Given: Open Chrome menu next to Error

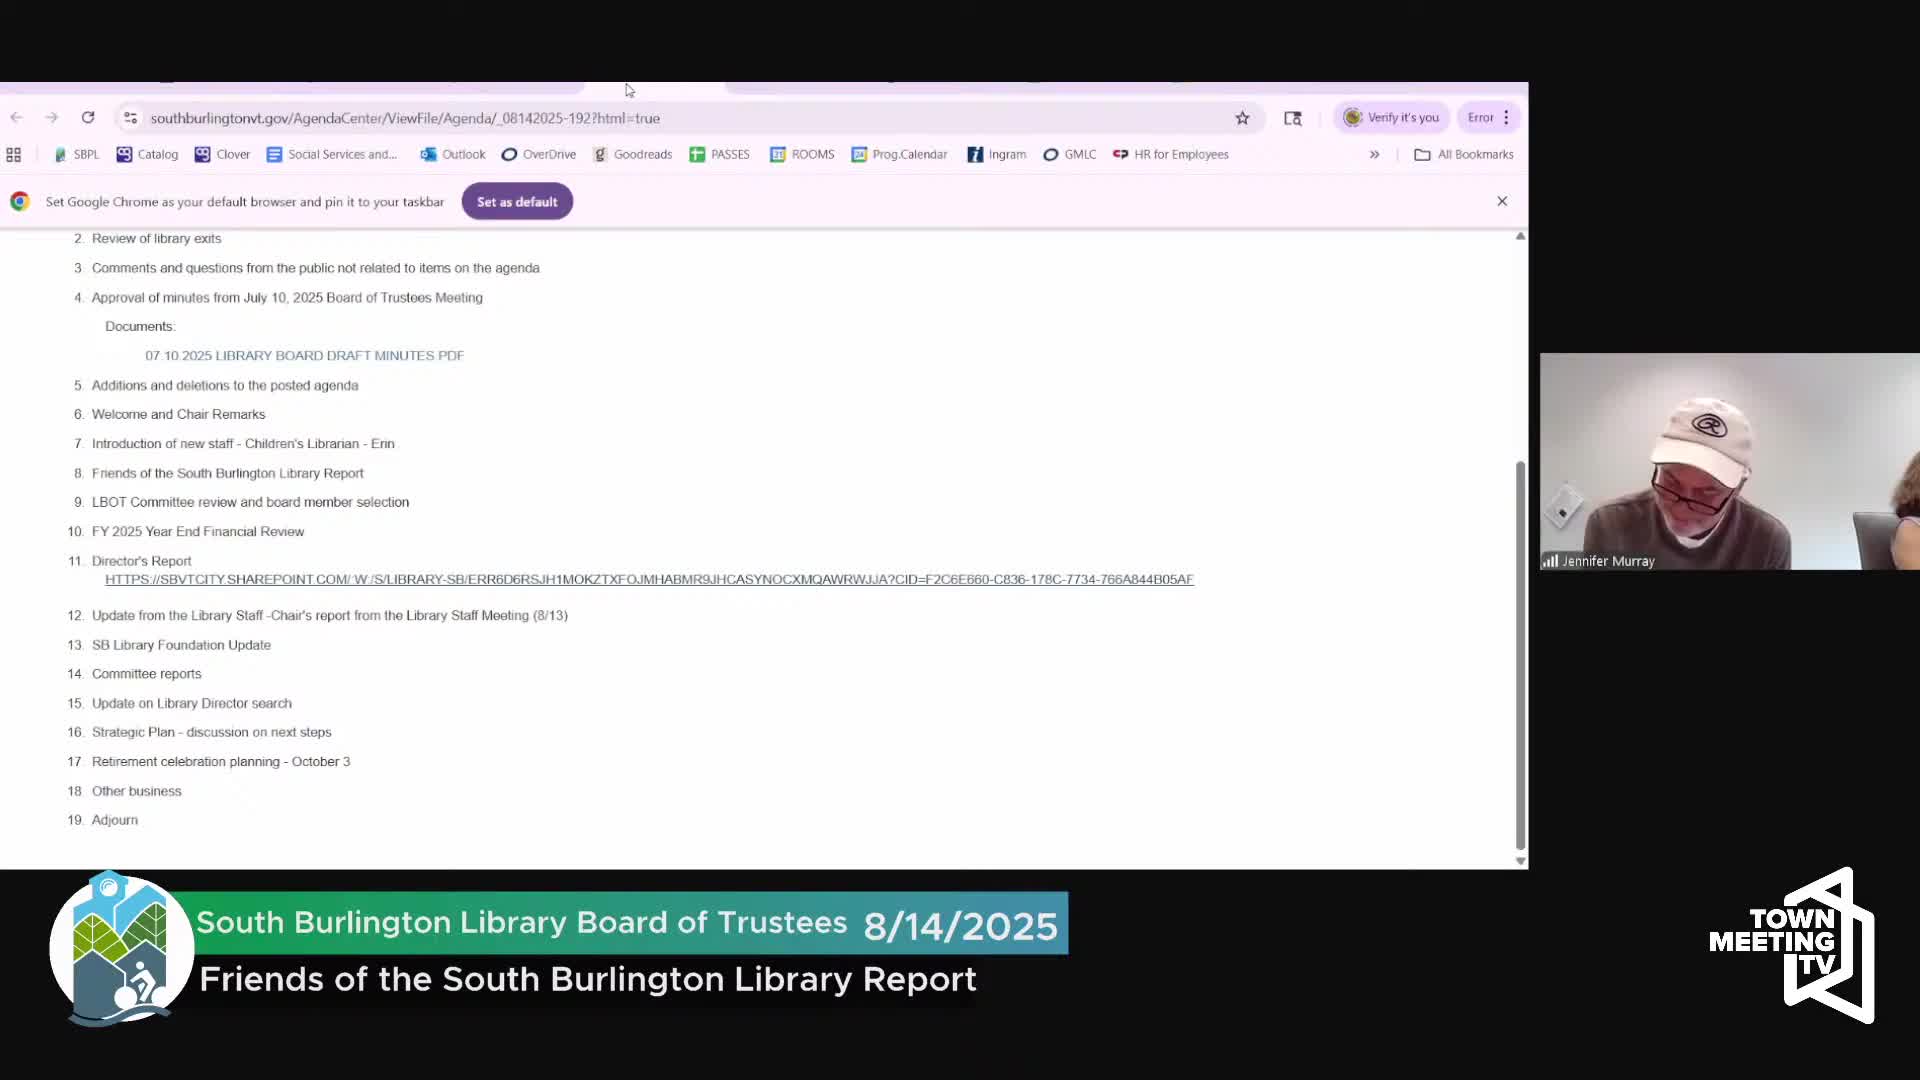Looking at the screenshot, I should [1506, 118].
